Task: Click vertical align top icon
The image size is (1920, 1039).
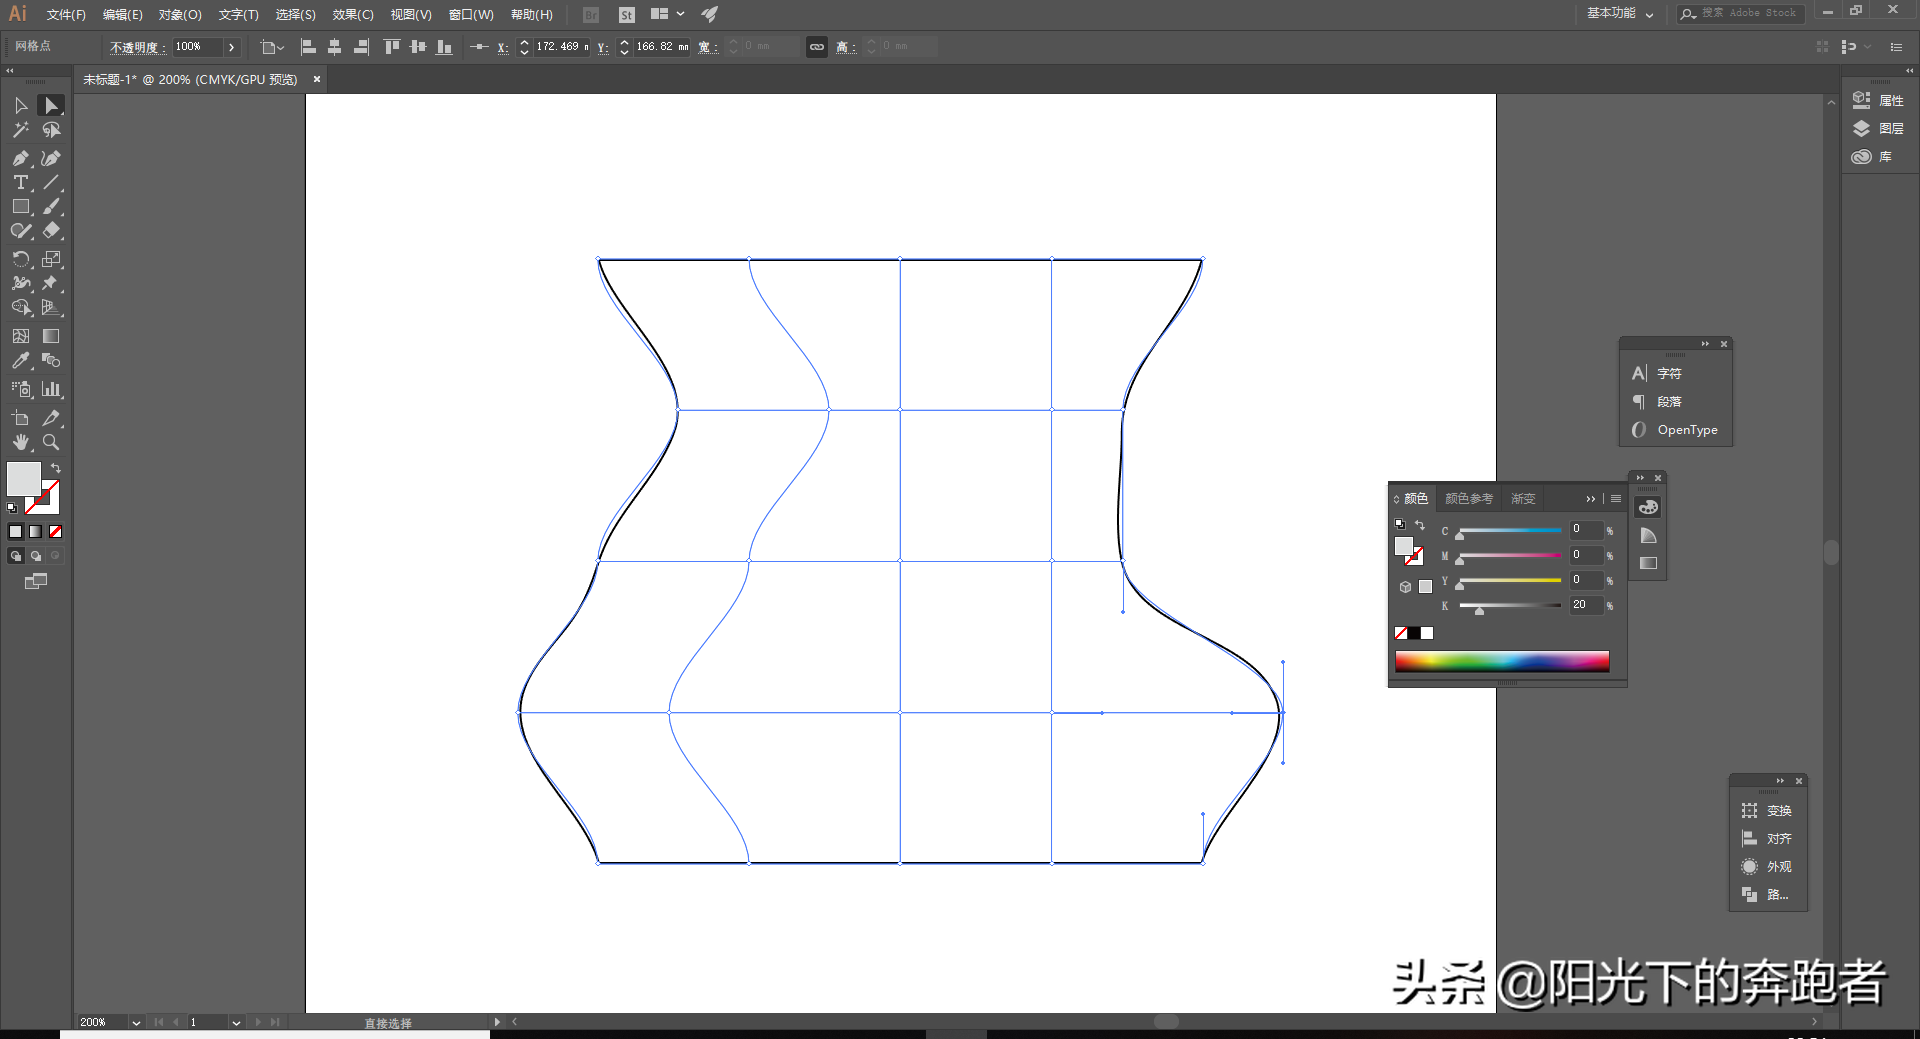Action: (x=392, y=47)
